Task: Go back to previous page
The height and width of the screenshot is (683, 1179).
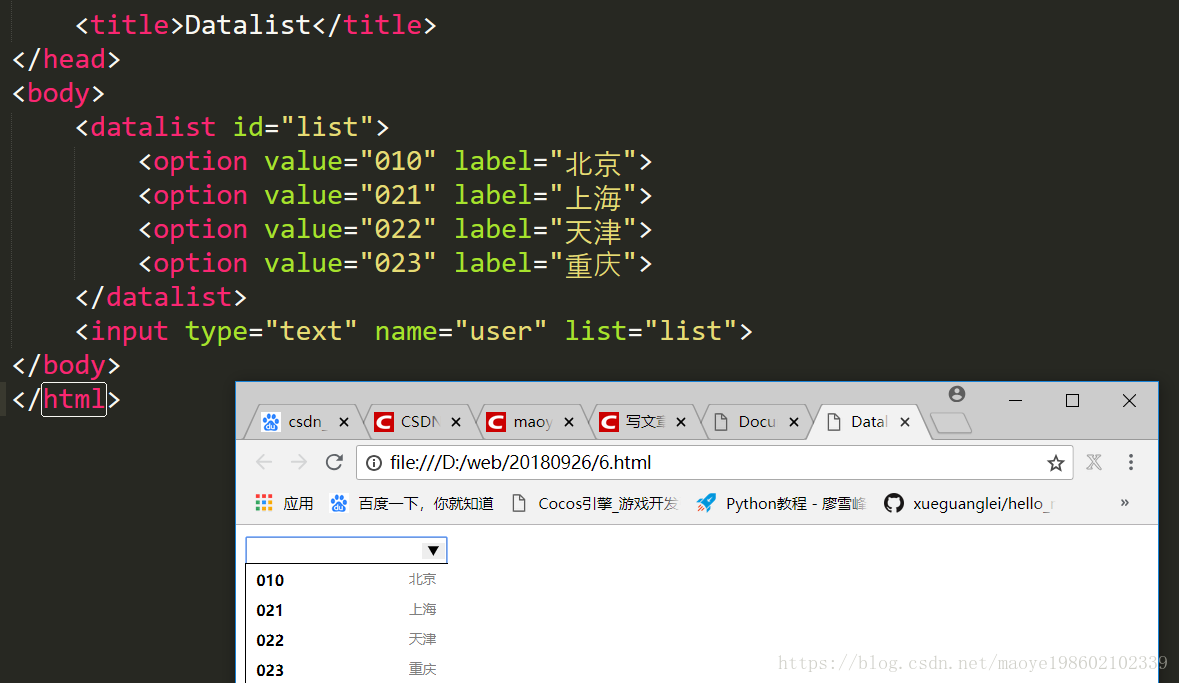Action: pos(263,462)
